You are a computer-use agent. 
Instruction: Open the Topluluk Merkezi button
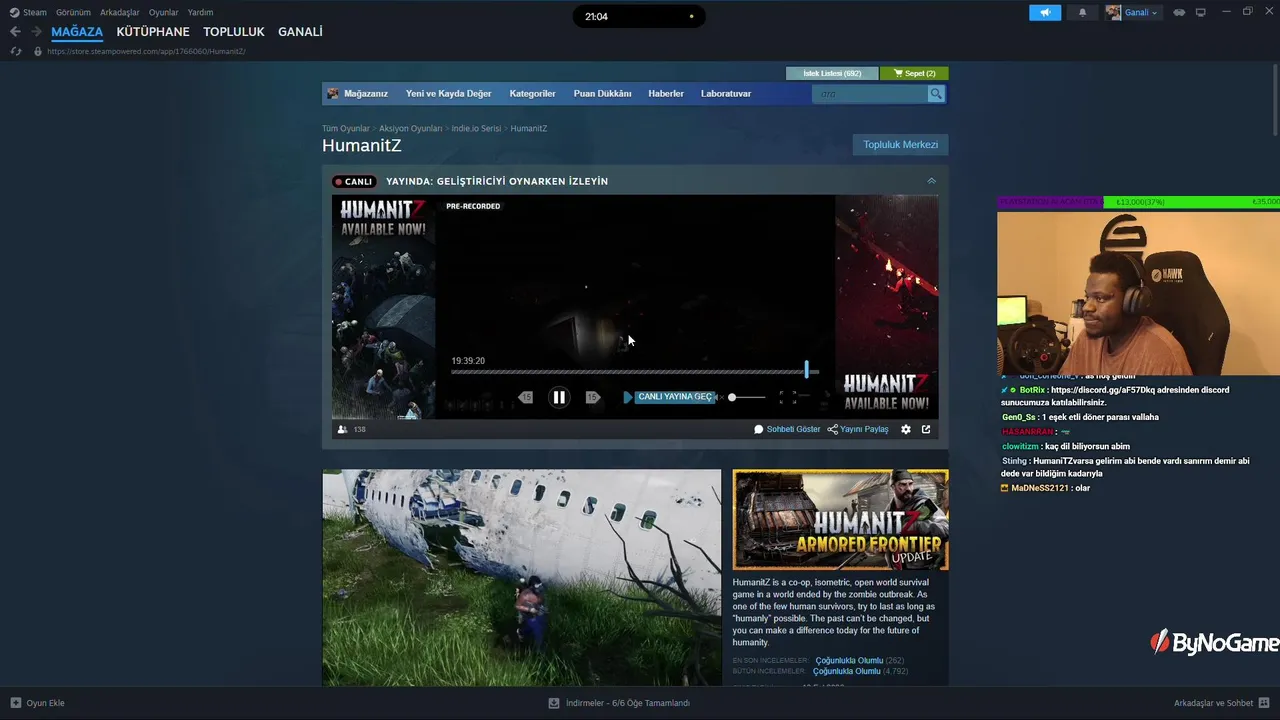[x=900, y=145]
